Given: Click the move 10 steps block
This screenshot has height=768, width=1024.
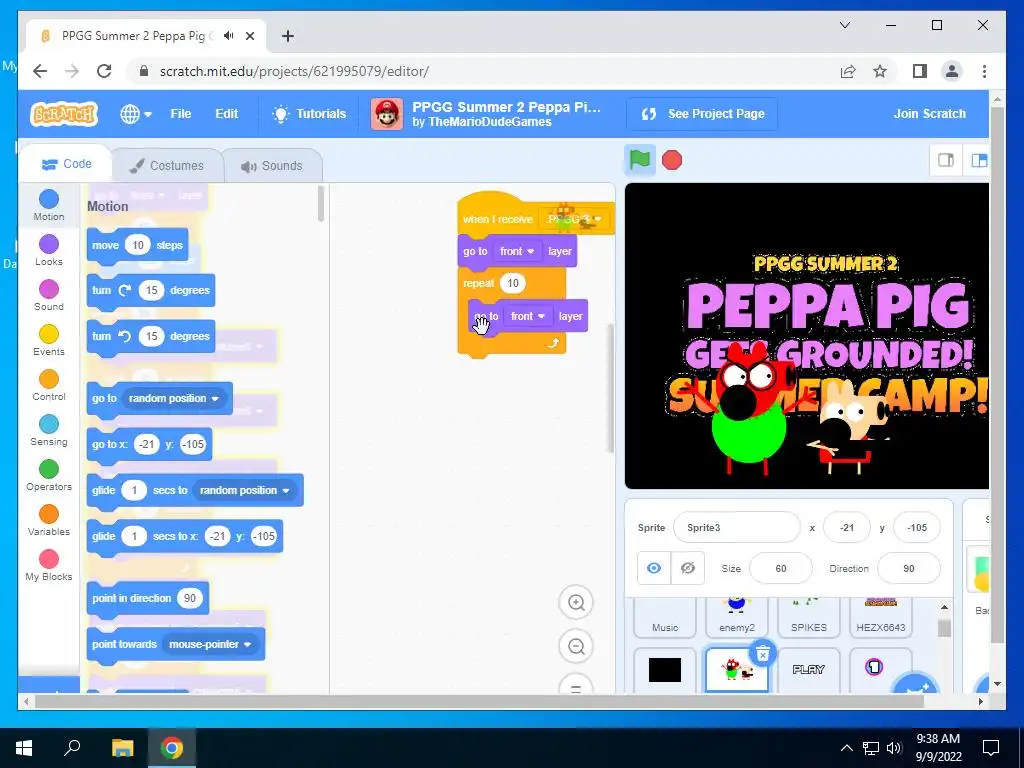Looking at the screenshot, I should pos(137,246).
